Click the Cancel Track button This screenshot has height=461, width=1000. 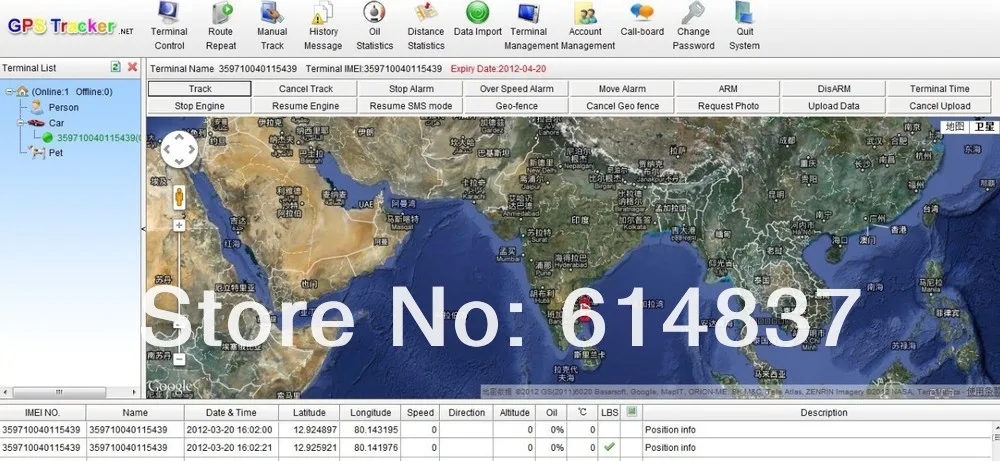pos(305,89)
